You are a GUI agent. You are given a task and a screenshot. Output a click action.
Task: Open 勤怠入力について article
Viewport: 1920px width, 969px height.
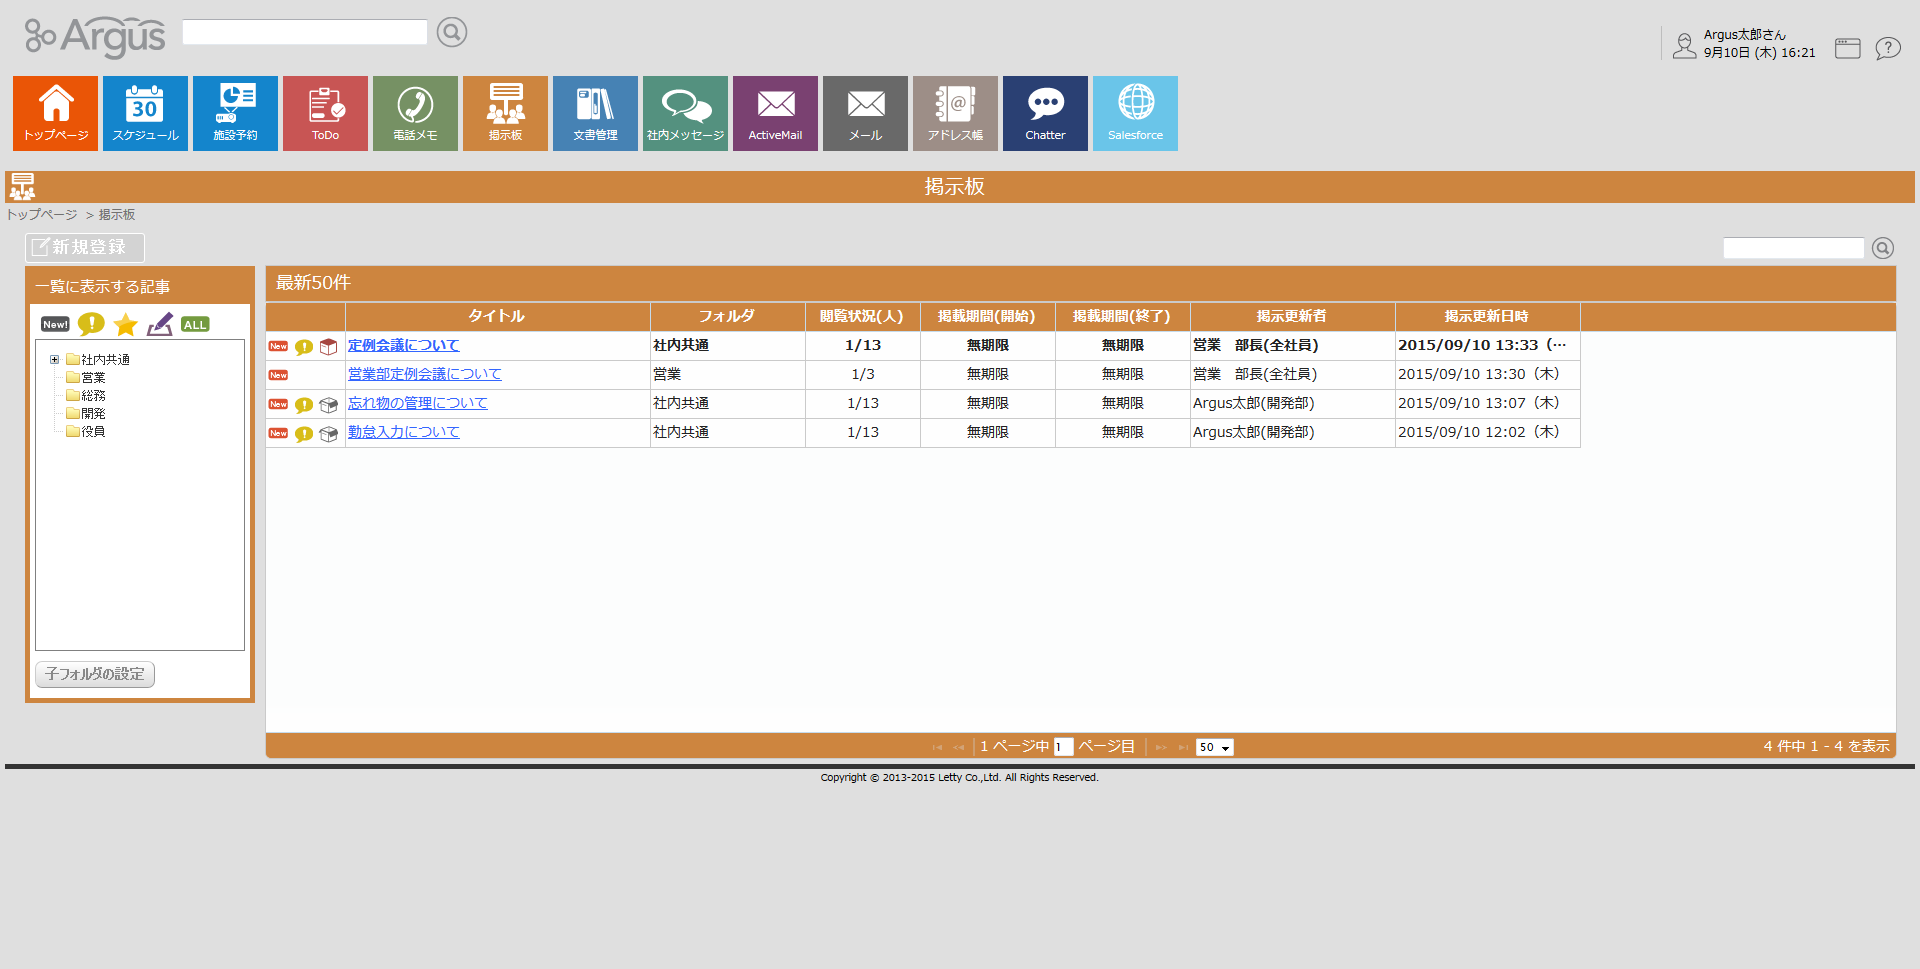click(403, 432)
